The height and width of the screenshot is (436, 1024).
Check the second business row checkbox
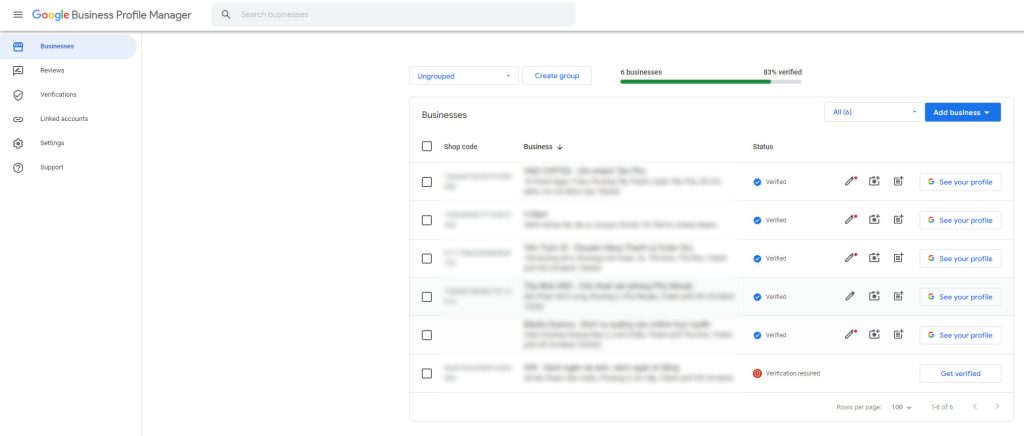pos(426,220)
